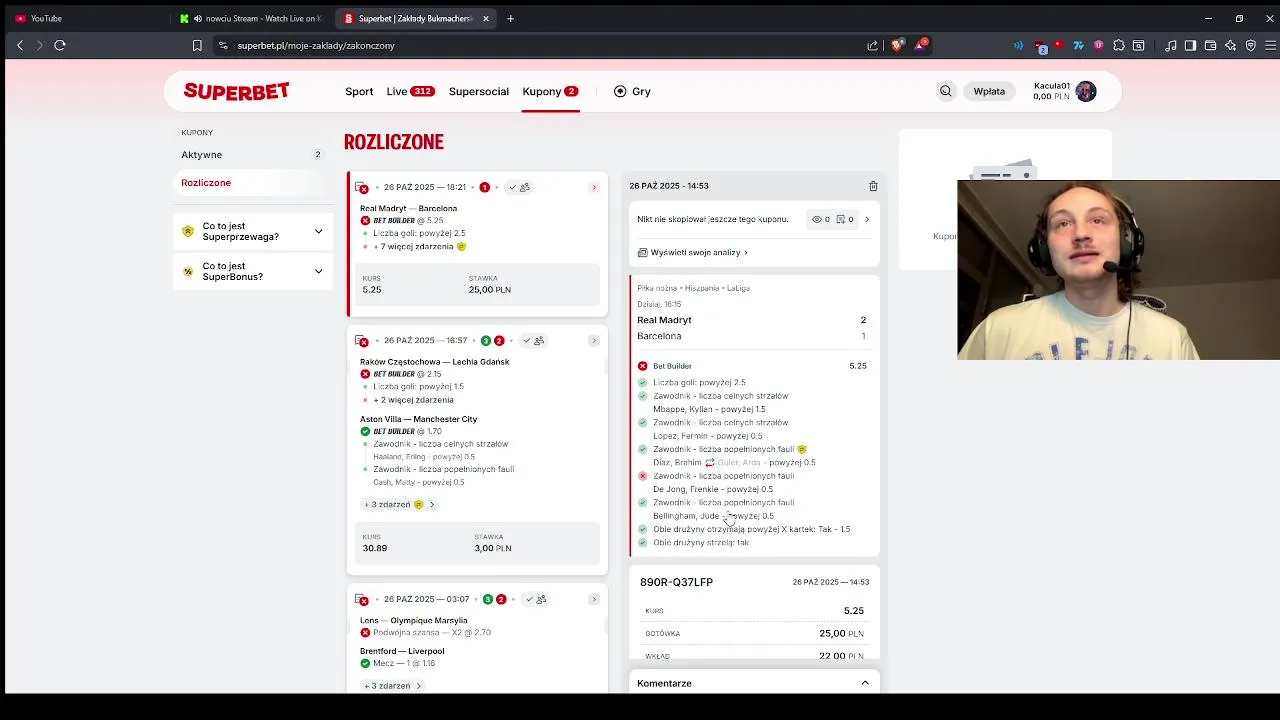Click the Brave Rewards triangle icon
Viewport: 1280px width, 720px height.
coord(920,45)
